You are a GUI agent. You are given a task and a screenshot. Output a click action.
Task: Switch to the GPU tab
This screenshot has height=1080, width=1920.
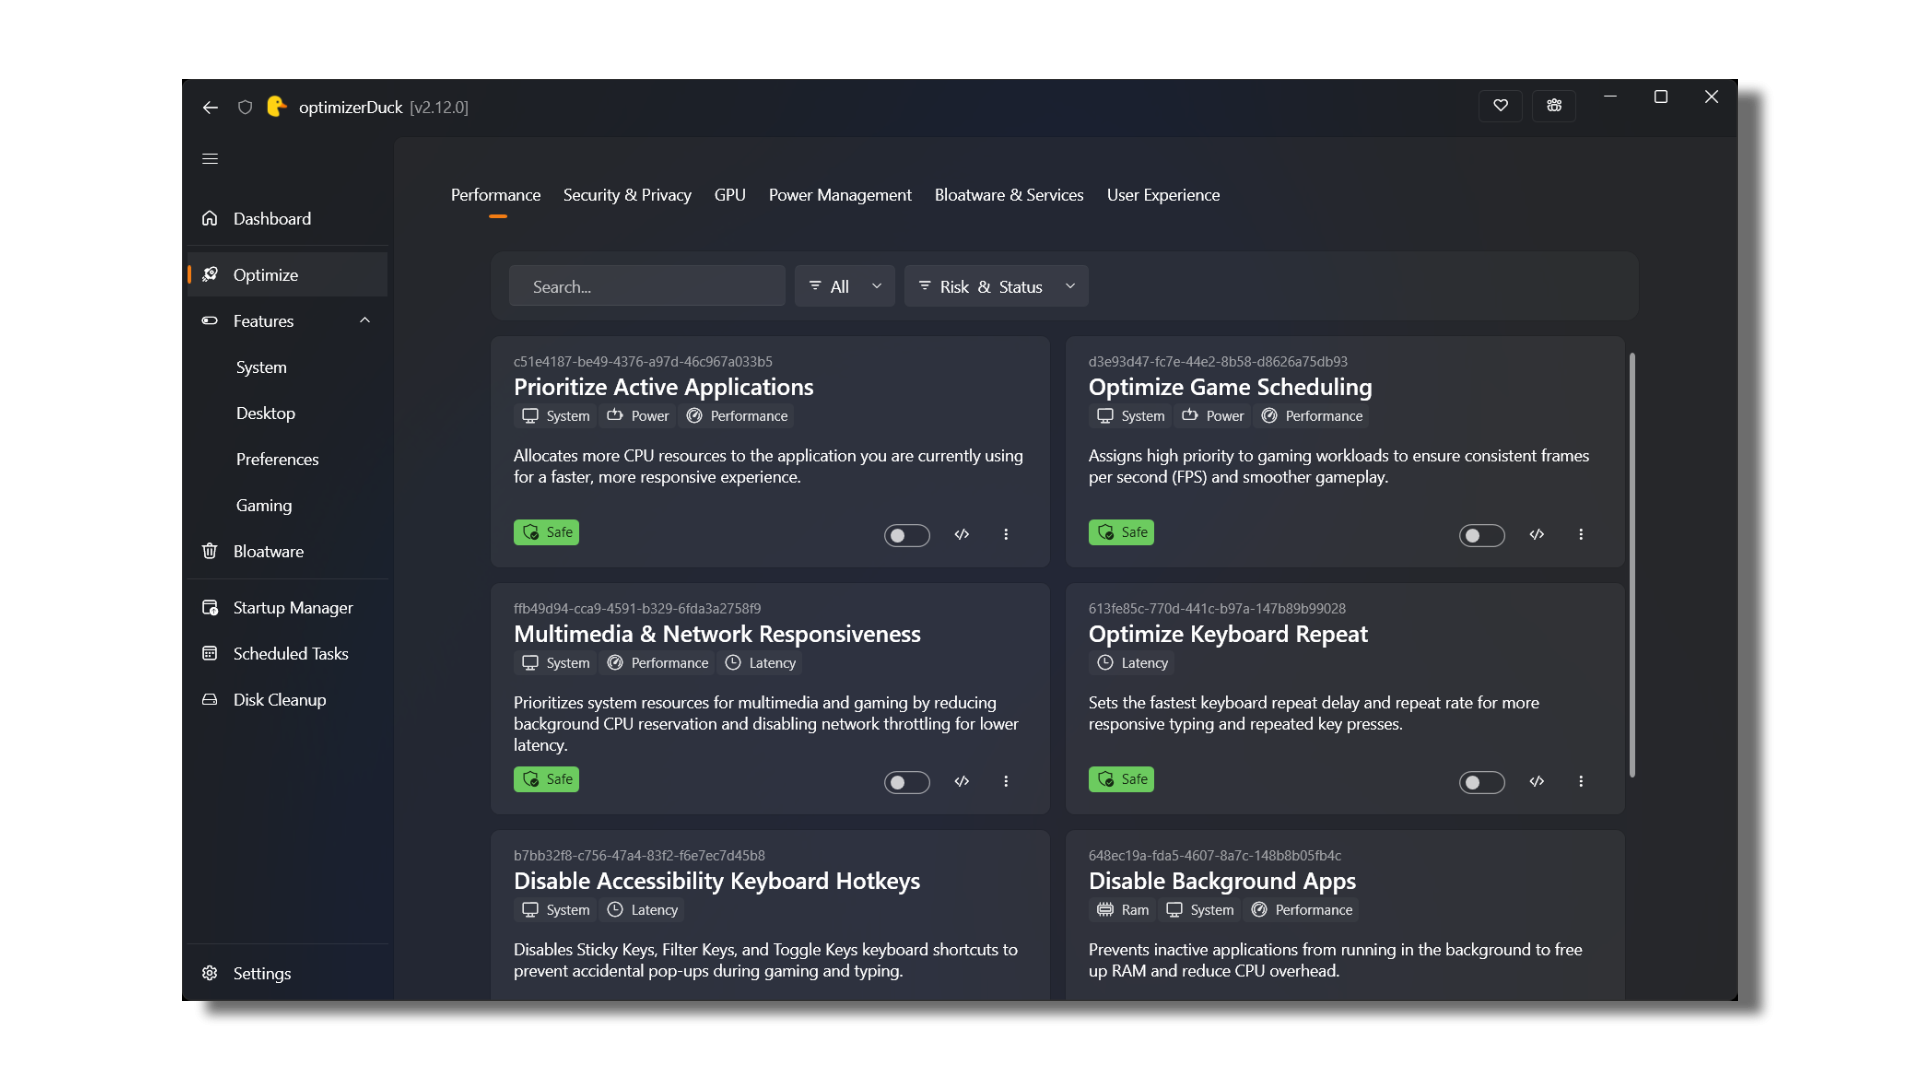tap(730, 195)
